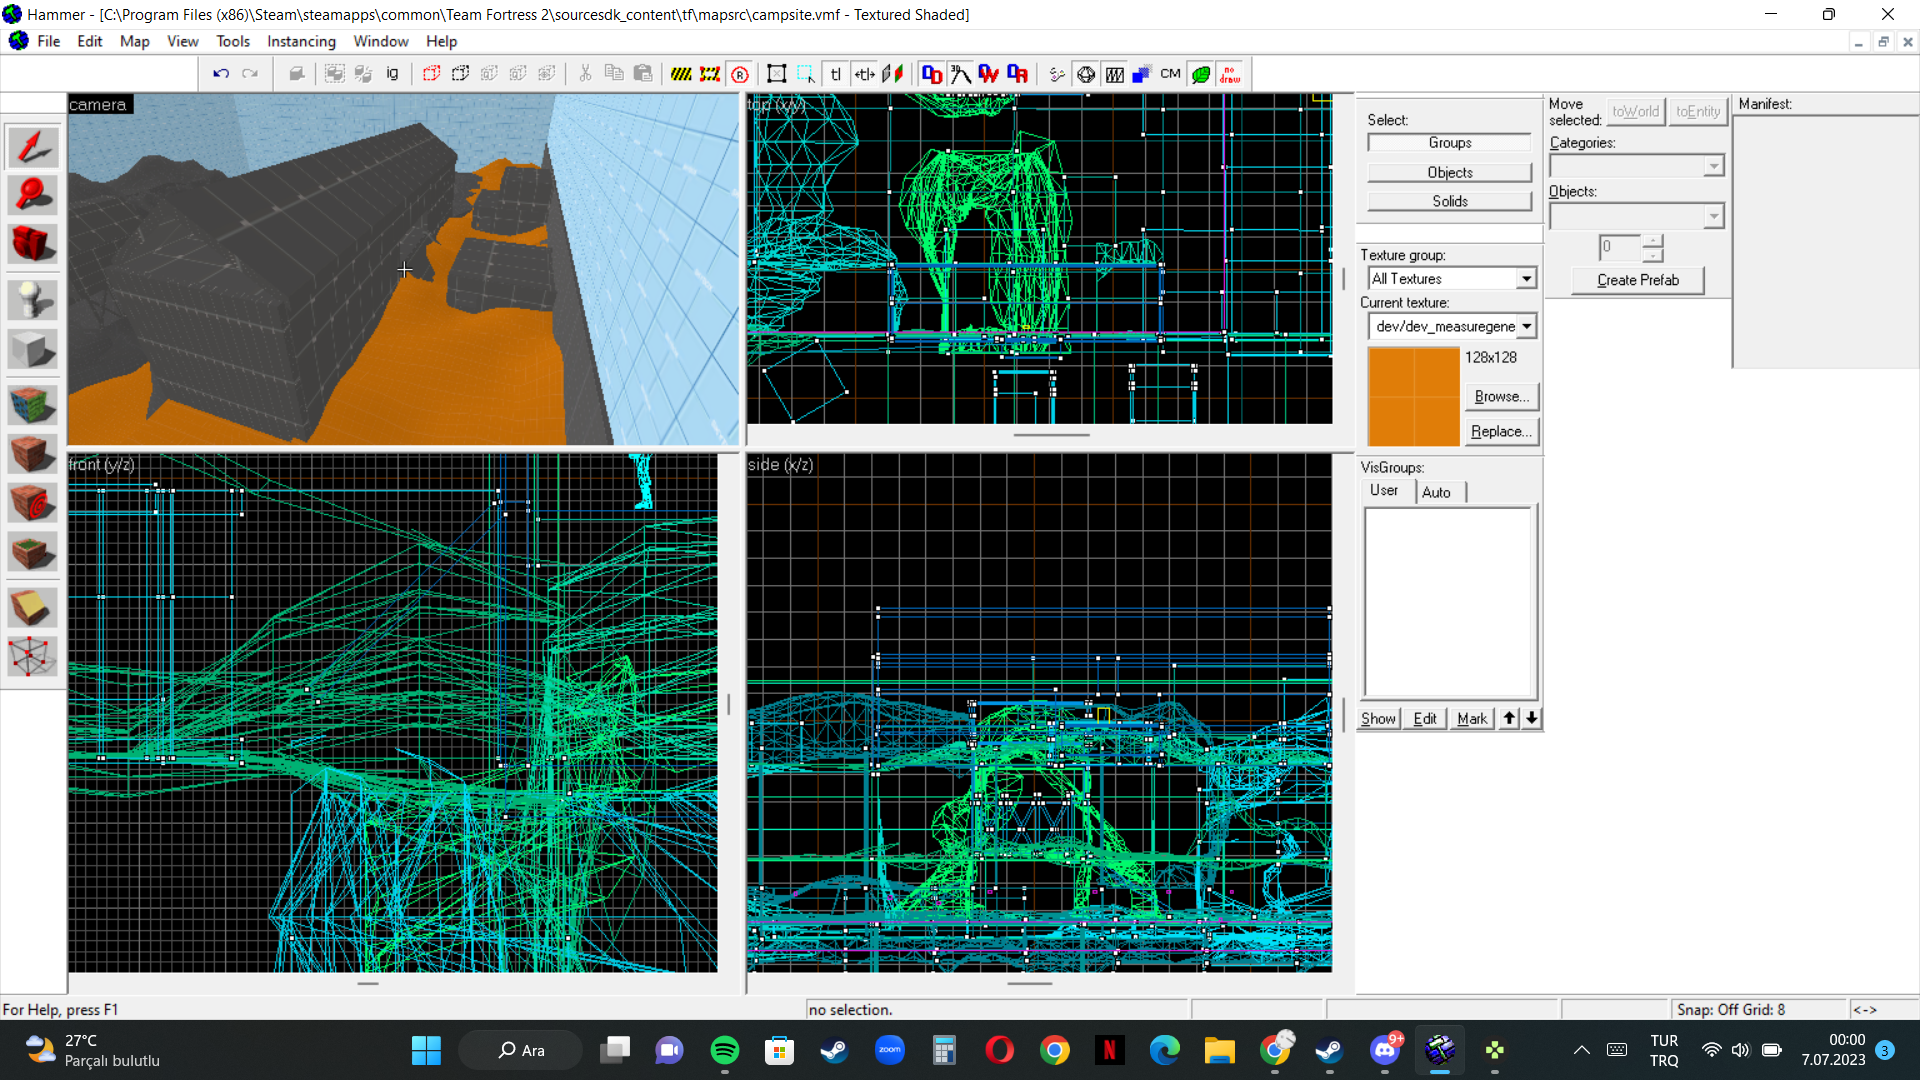The width and height of the screenshot is (1920, 1080).
Task: Click the prefab count input field
Action: 1620,247
